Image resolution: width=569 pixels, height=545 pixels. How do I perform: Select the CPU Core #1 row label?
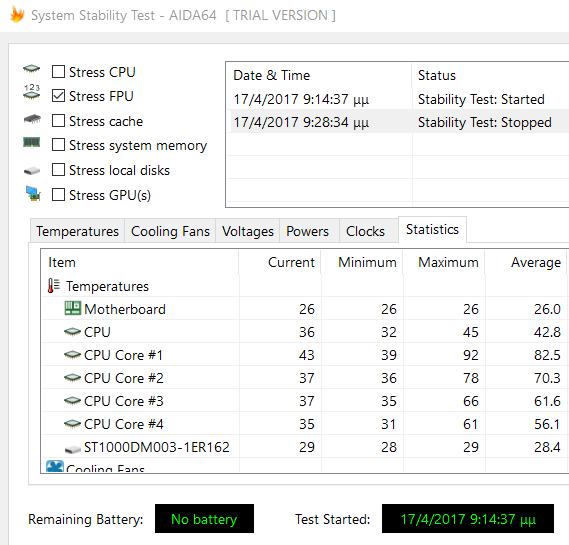(123, 355)
